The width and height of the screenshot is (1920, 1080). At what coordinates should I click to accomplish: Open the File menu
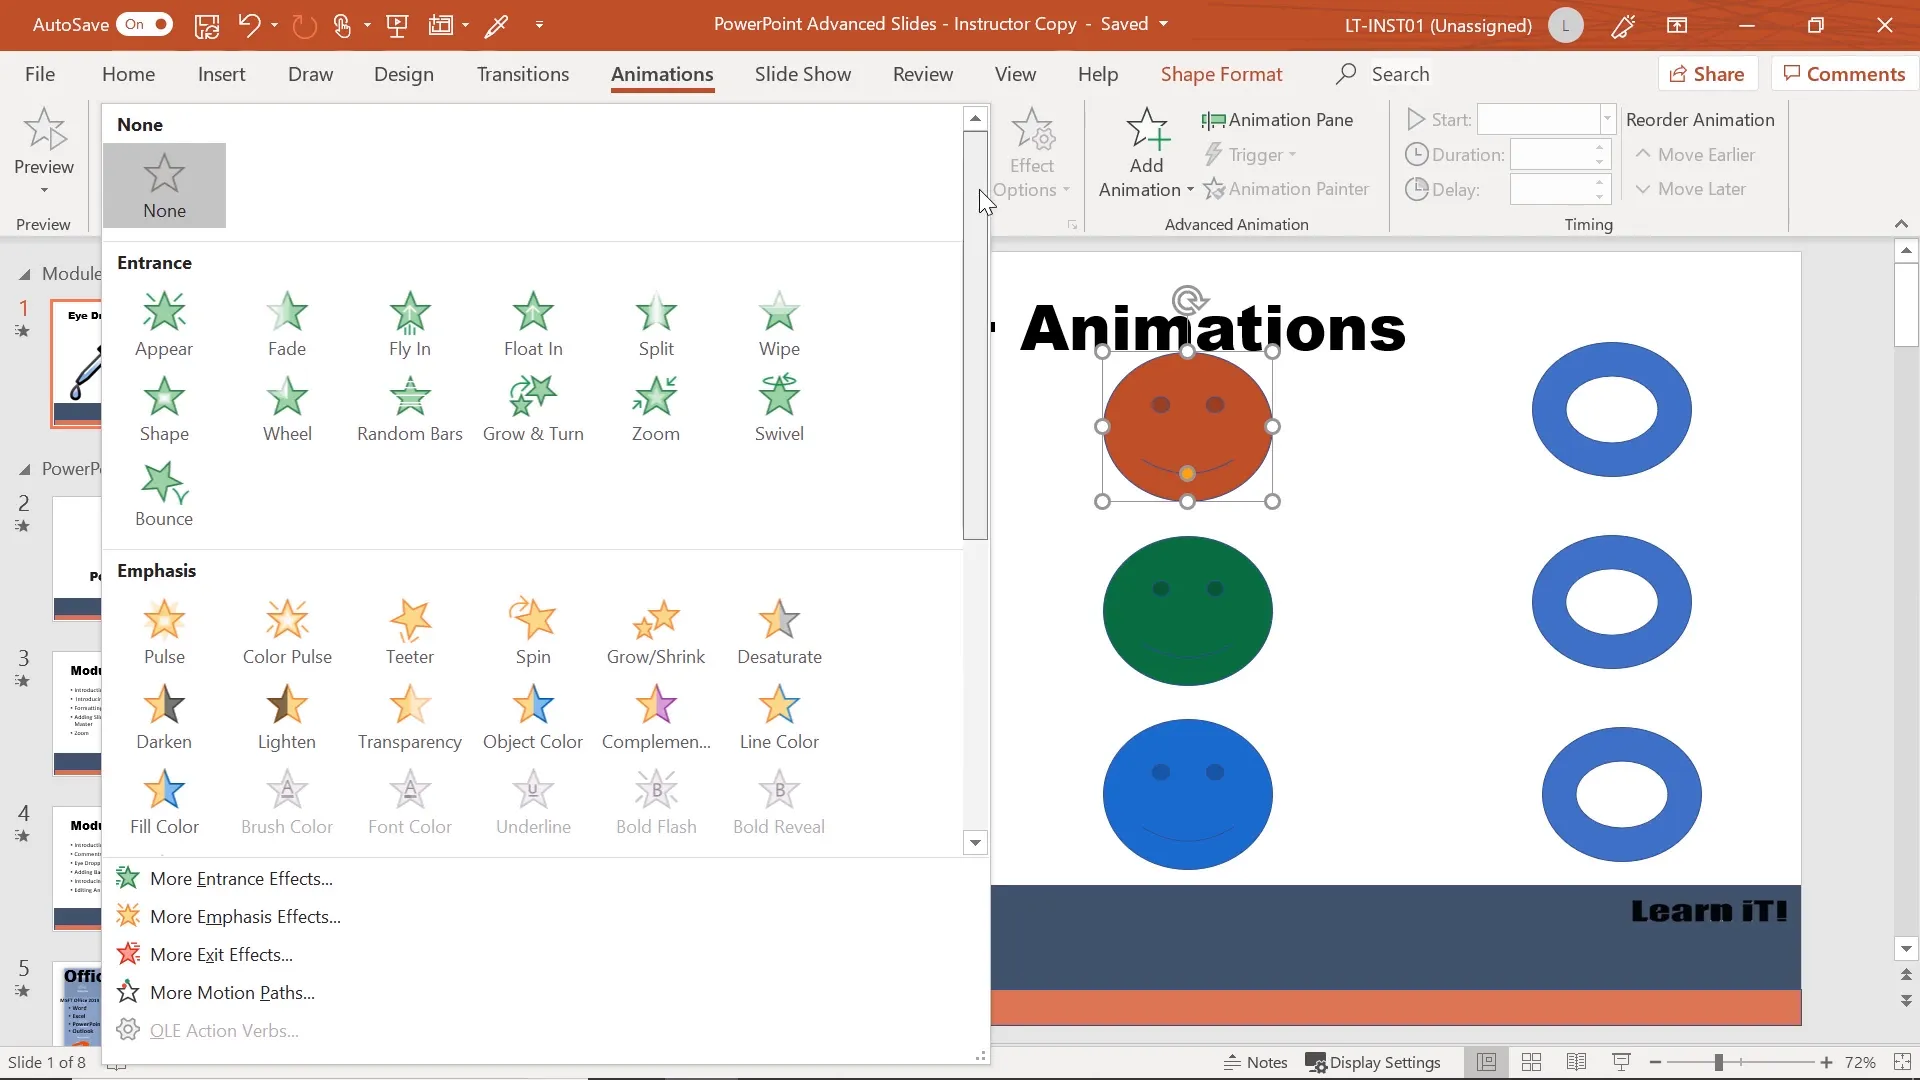point(40,74)
